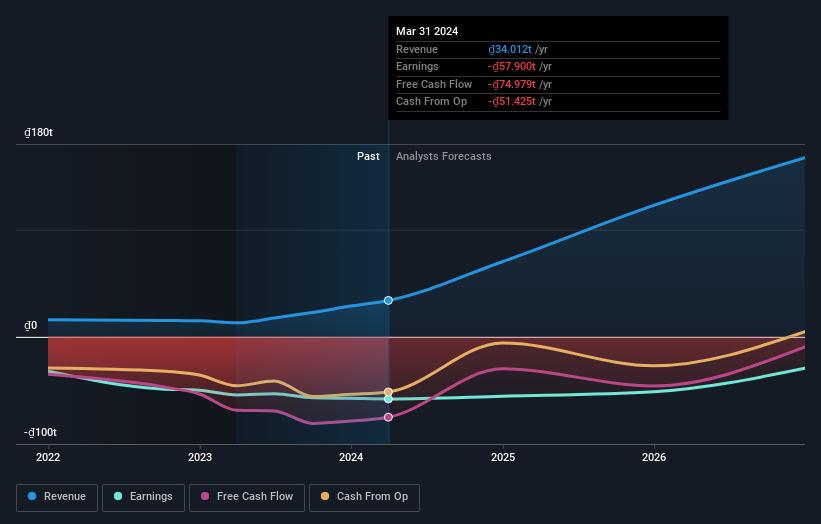Select the Revenue data point at Mar 2024

coord(388,300)
